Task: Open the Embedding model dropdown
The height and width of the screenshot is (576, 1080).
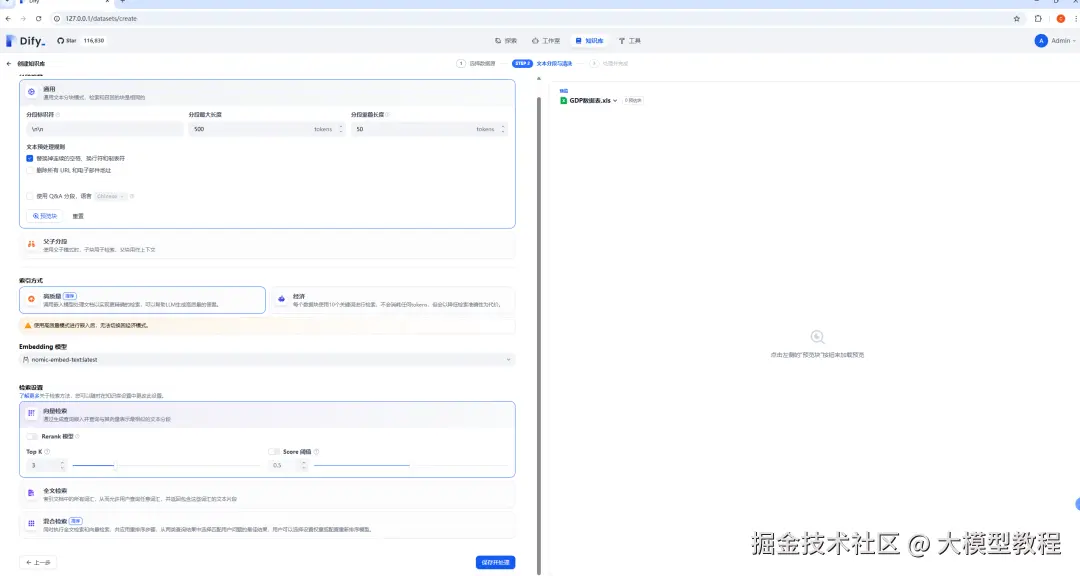Action: point(267,359)
